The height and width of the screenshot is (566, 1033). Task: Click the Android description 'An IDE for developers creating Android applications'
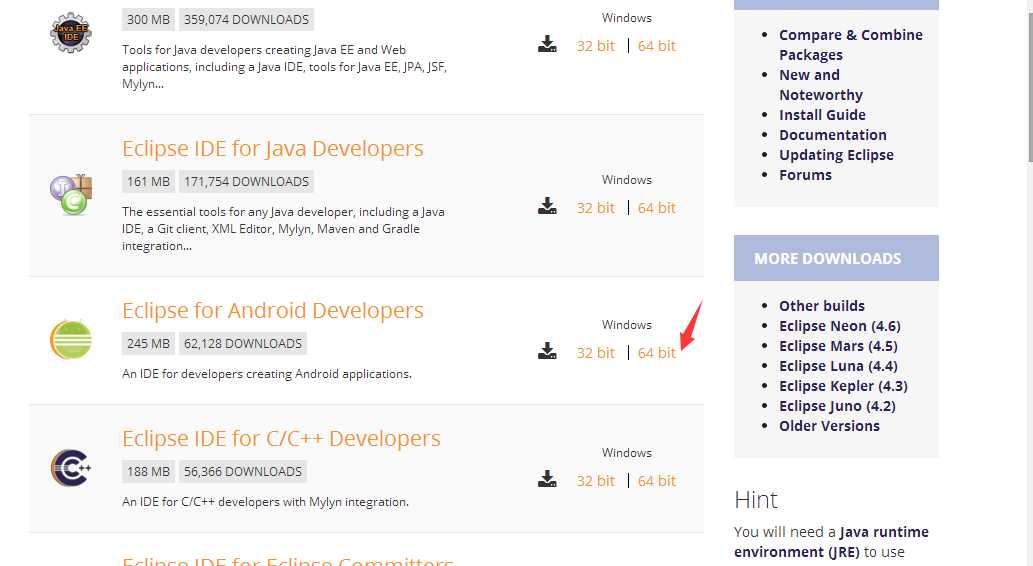point(267,374)
